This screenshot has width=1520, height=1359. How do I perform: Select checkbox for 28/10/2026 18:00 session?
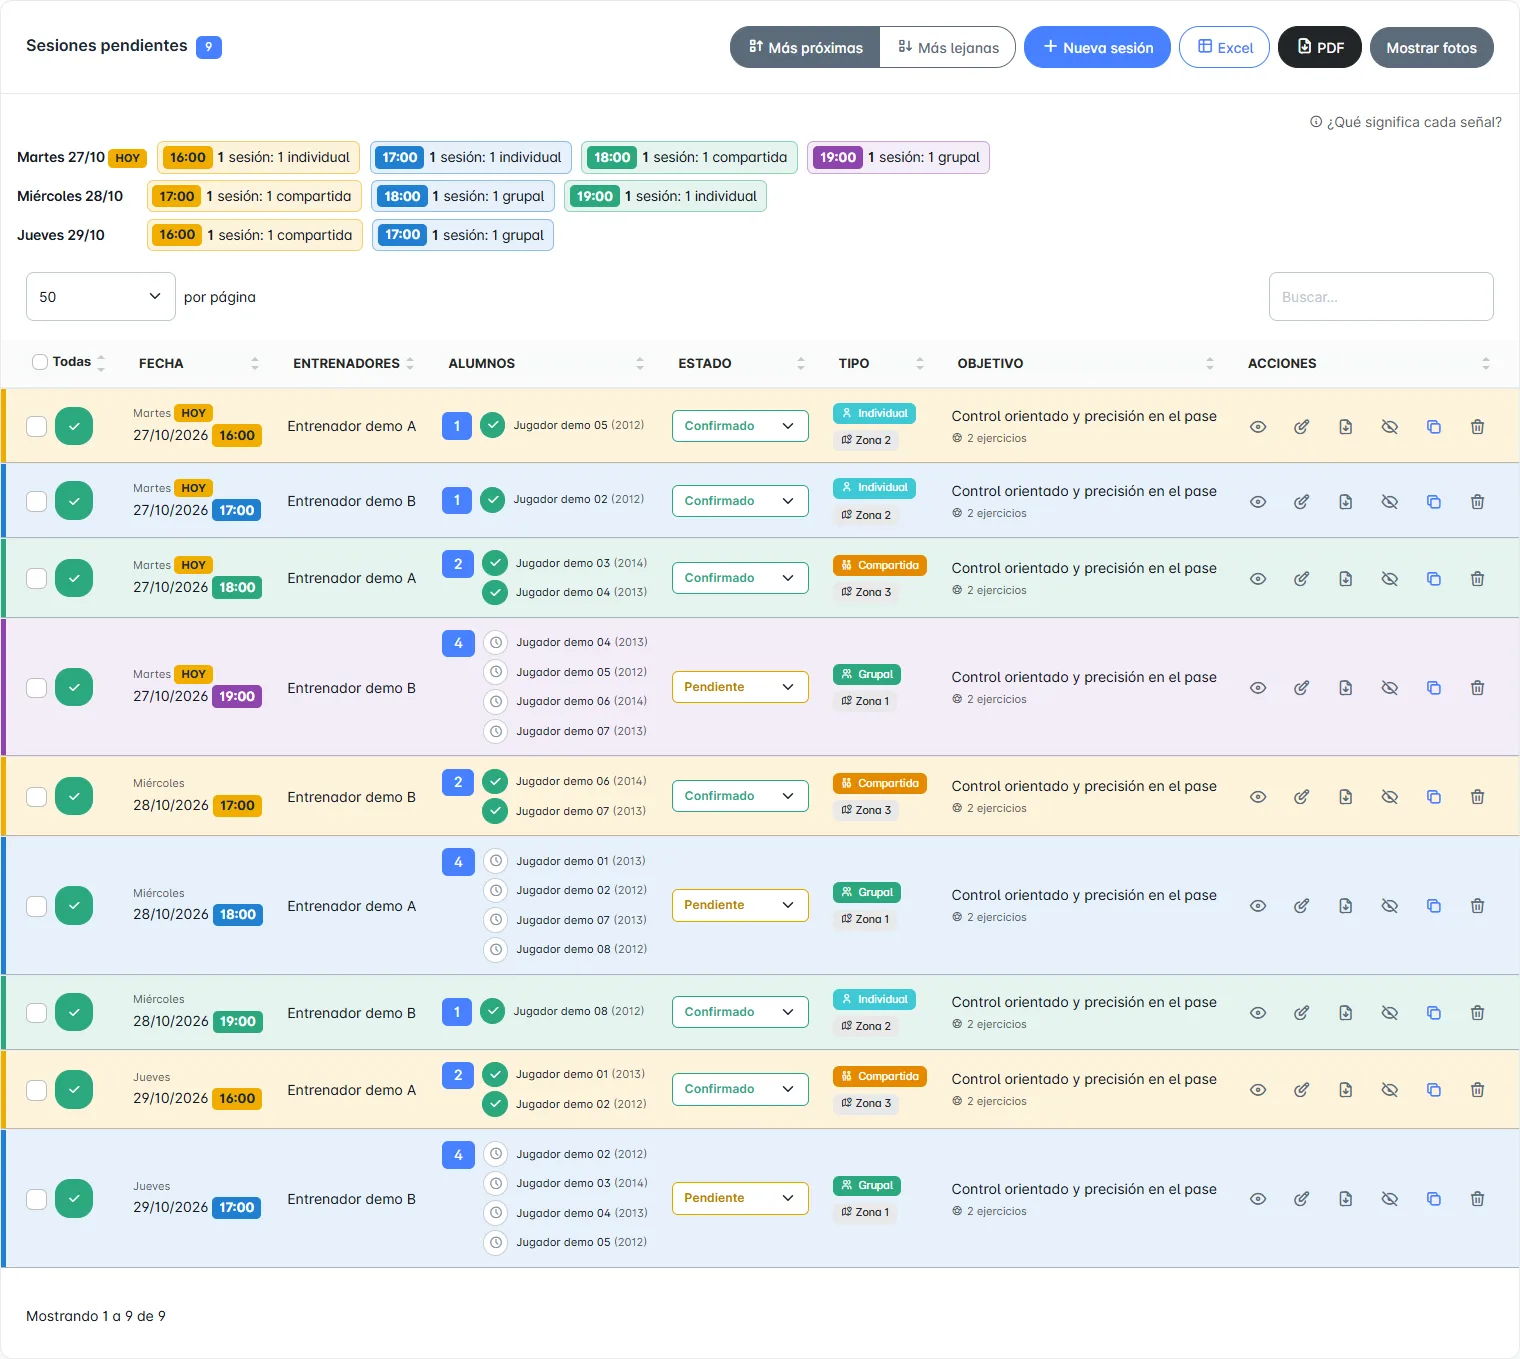(x=36, y=906)
